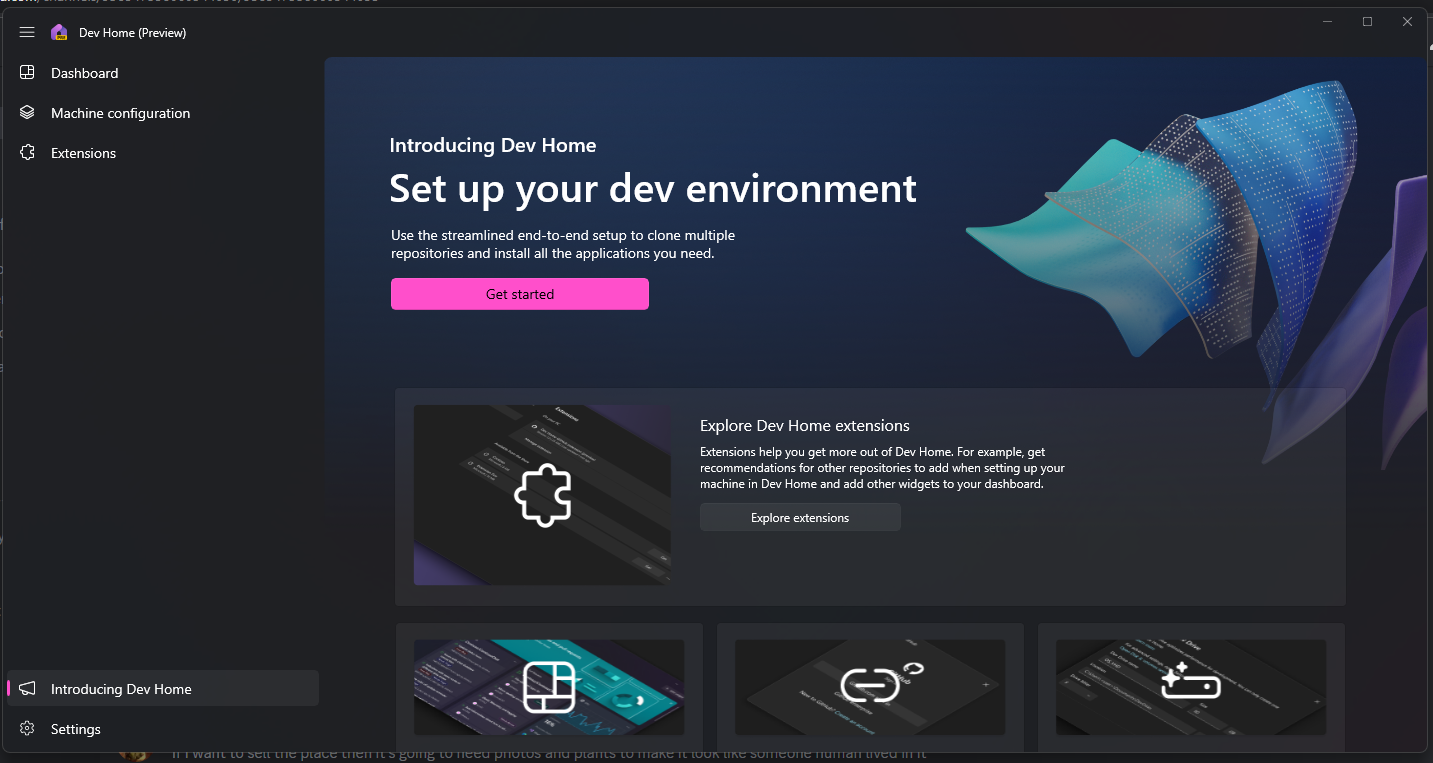Select the Dashboard icon in sidebar

point(27,73)
